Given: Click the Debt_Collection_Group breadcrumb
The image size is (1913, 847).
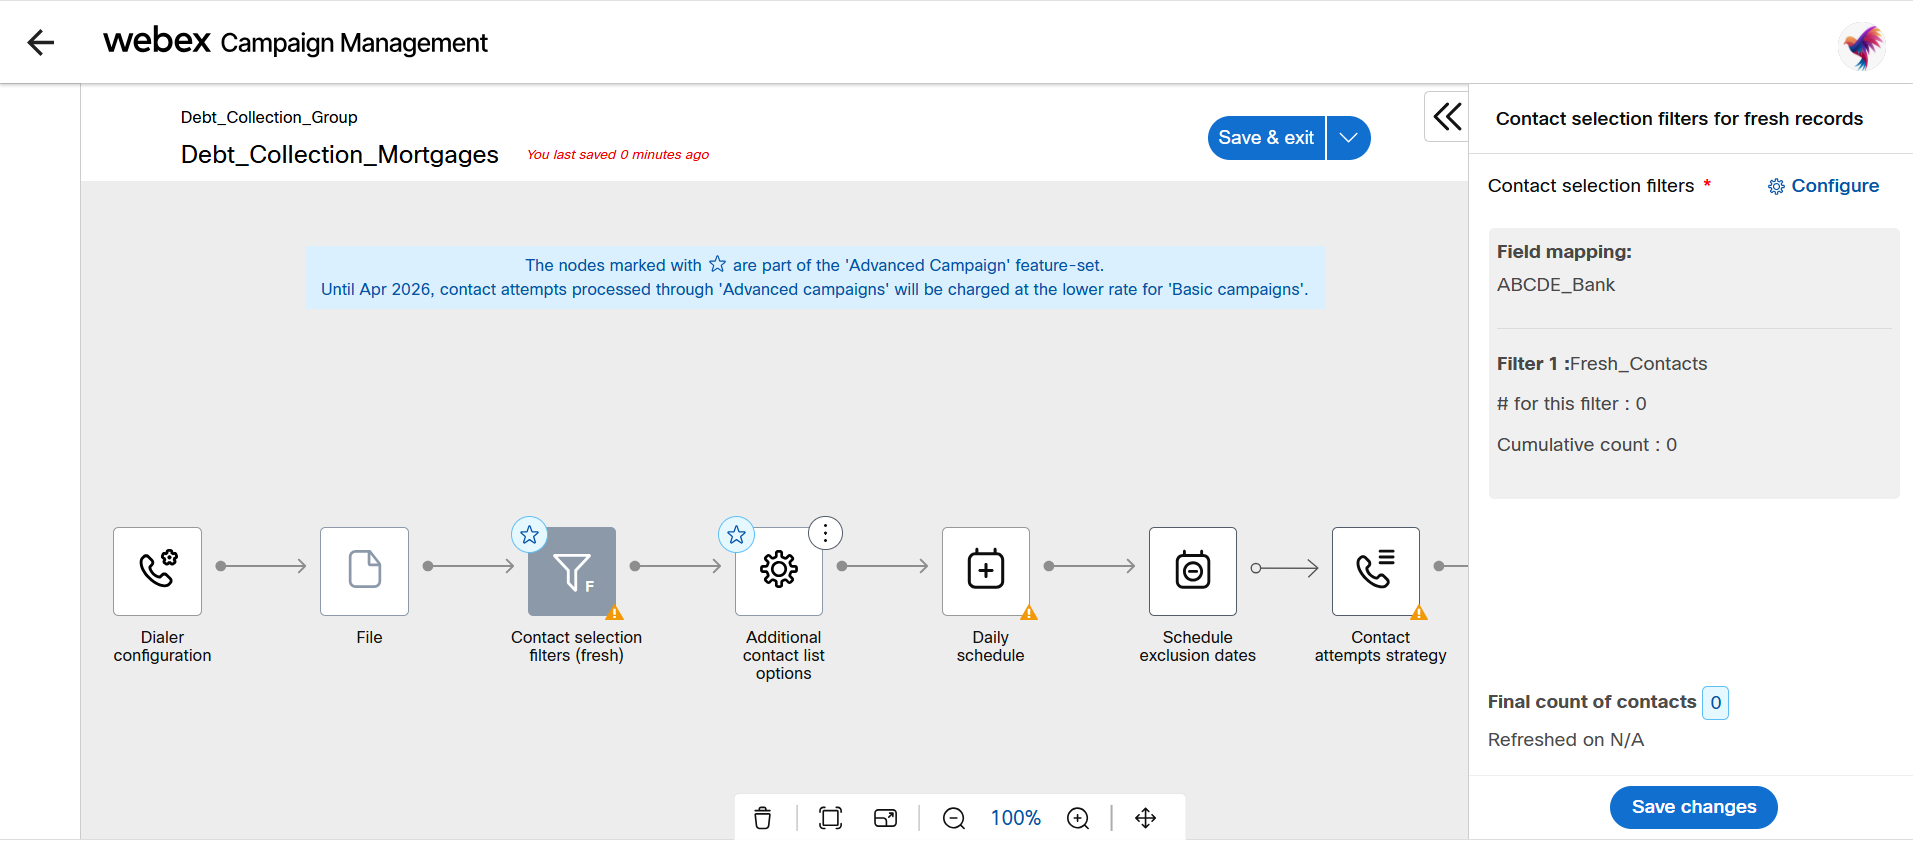Looking at the screenshot, I should (269, 117).
